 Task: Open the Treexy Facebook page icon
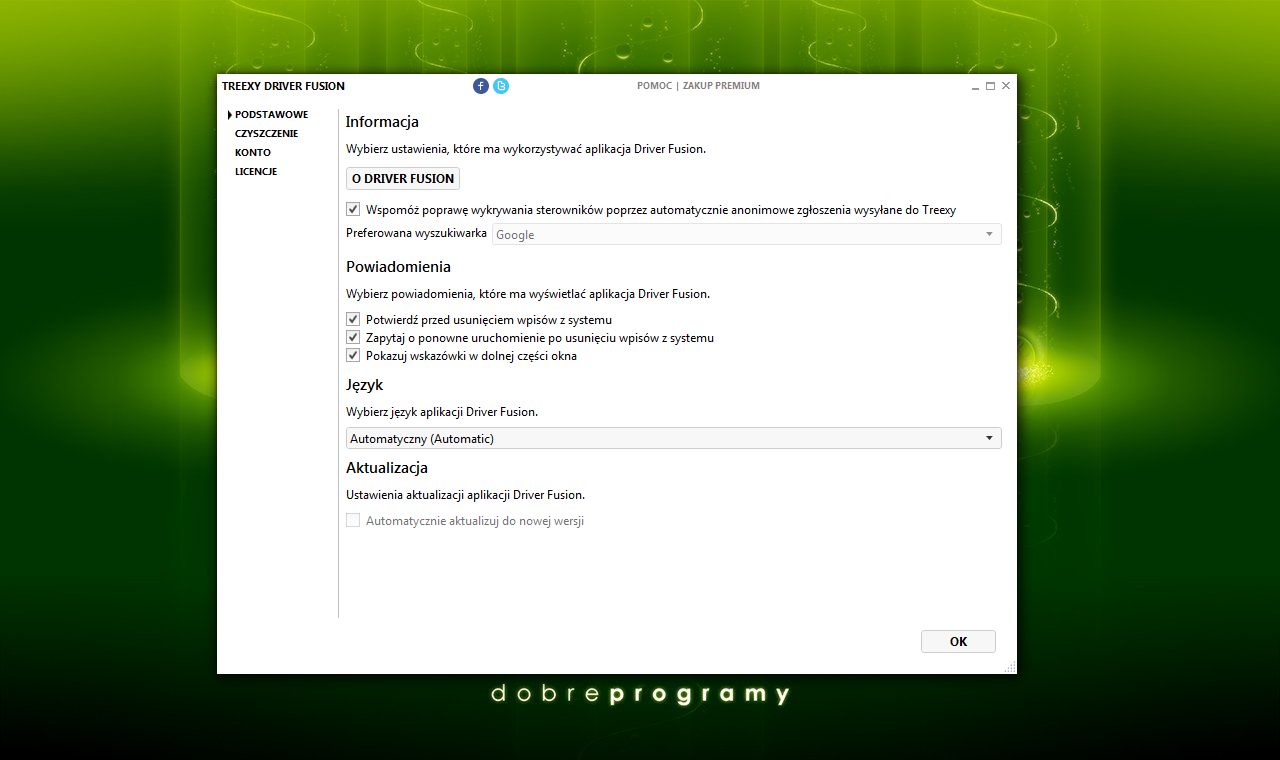click(x=481, y=86)
